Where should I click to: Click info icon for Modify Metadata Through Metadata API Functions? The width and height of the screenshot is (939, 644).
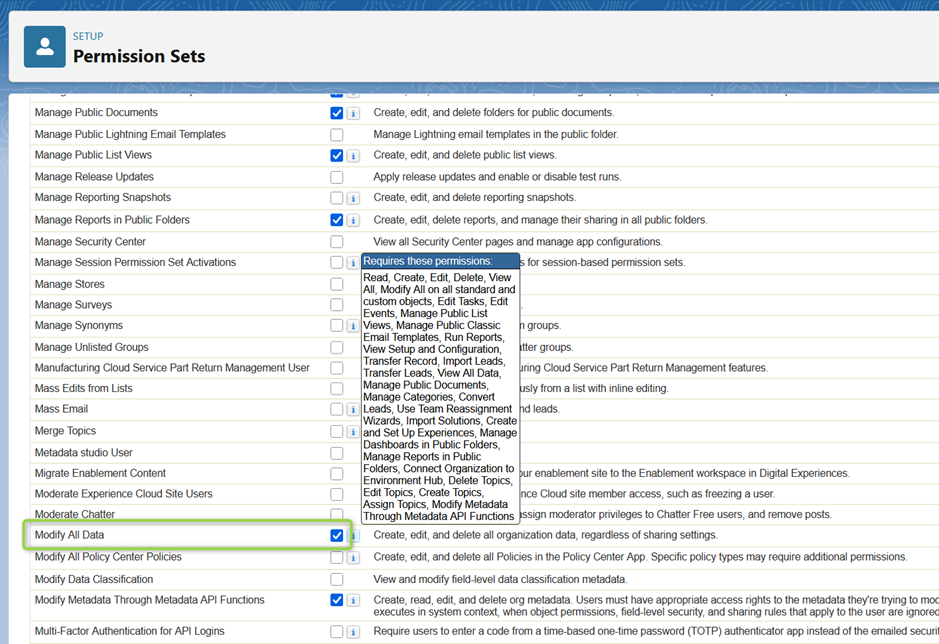click(x=353, y=601)
